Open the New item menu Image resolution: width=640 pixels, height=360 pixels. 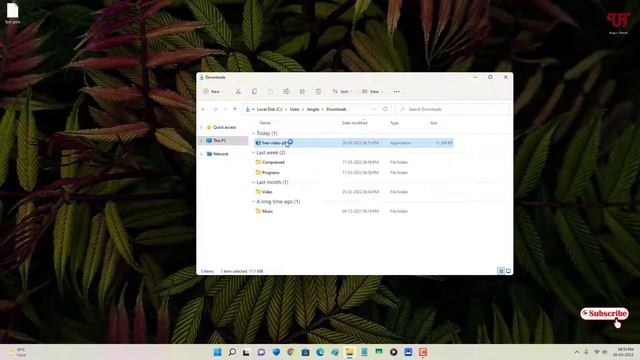coord(213,91)
